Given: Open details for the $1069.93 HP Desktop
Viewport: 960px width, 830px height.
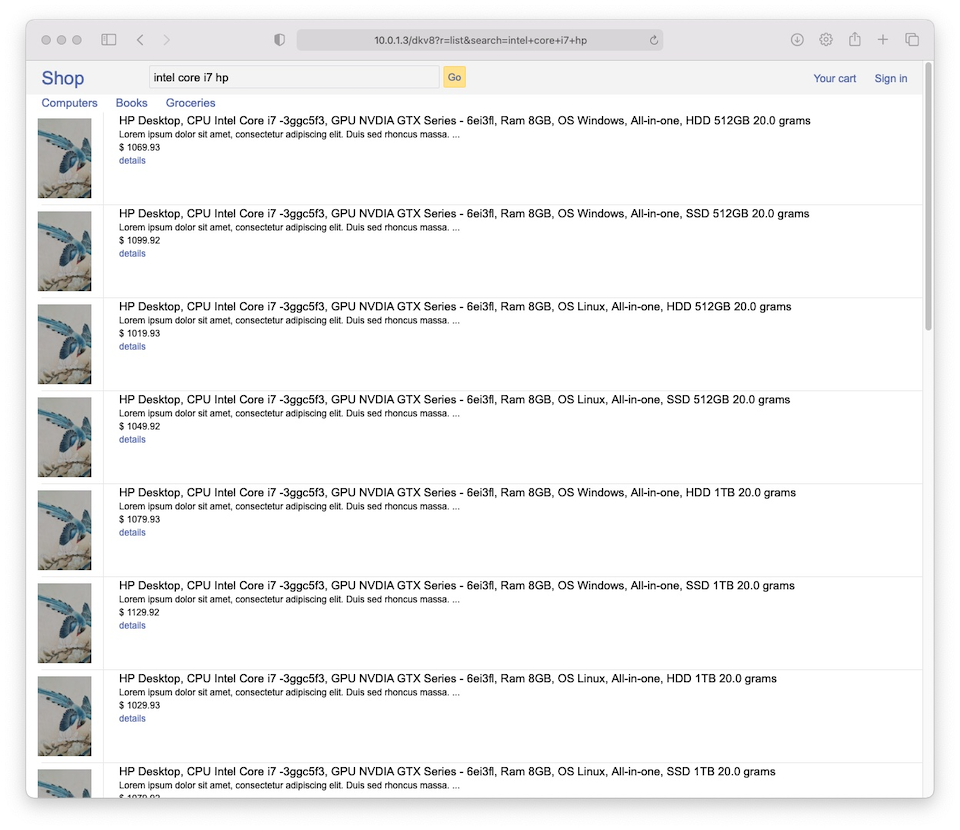Looking at the screenshot, I should [x=132, y=161].
